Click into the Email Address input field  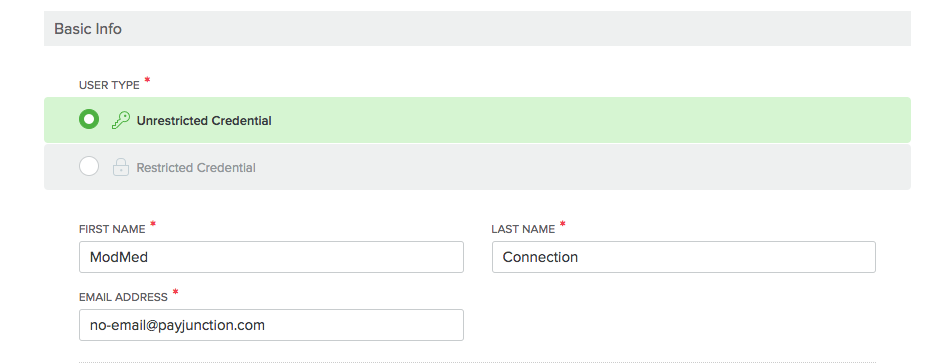click(x=271, y=325)
